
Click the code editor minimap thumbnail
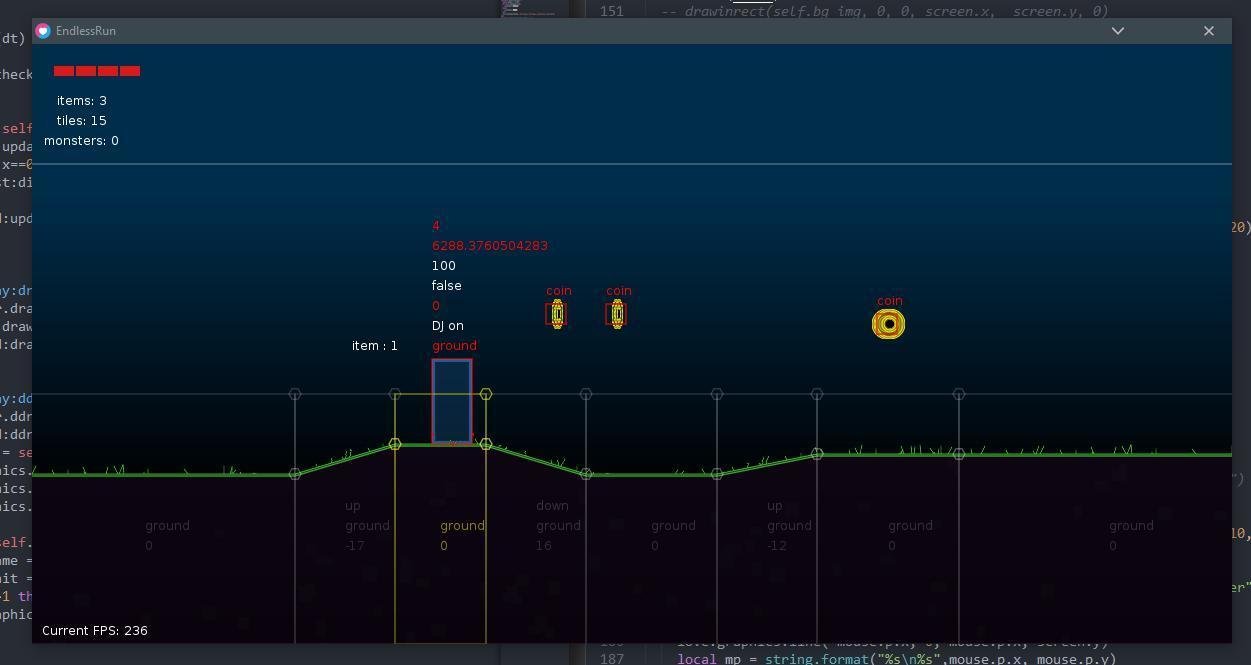point(529,8)
